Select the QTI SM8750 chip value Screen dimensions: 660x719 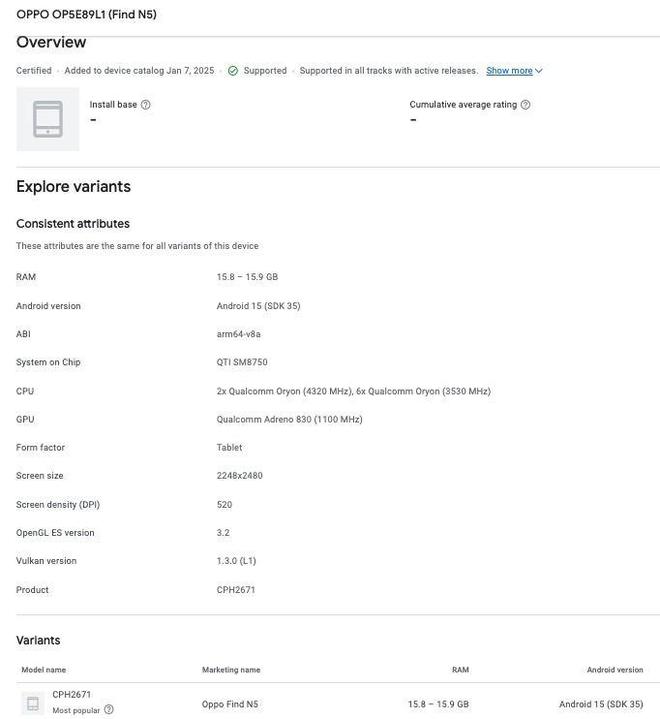[x=242, y=363]
